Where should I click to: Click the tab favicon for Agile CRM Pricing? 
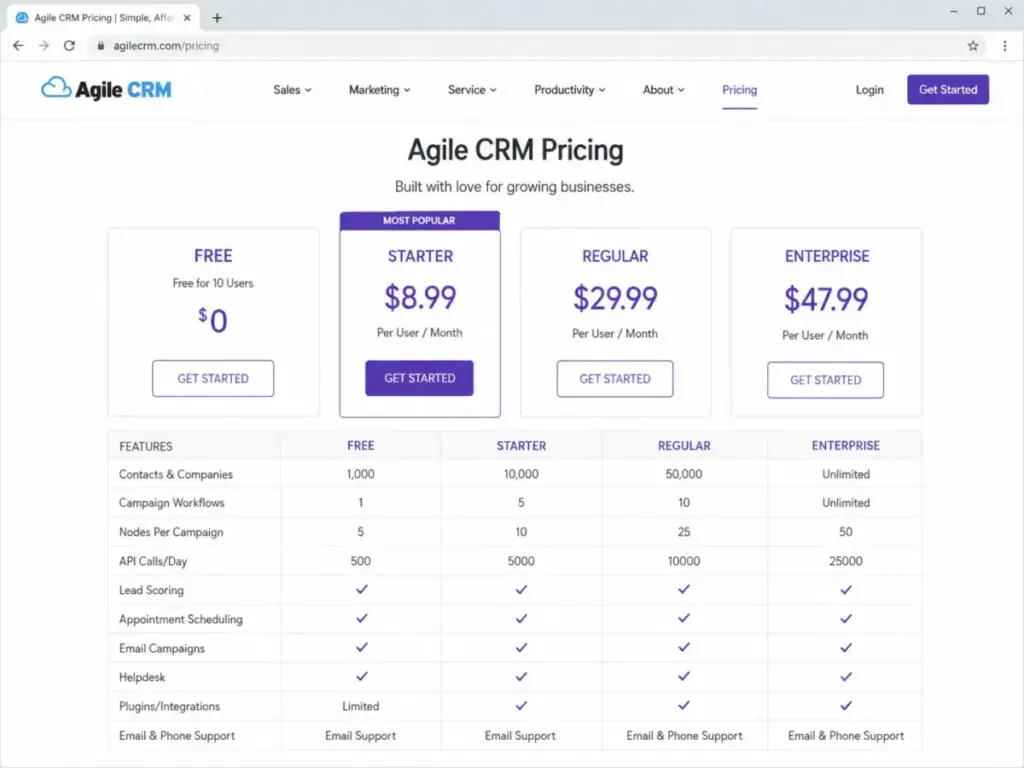[22, 18]
